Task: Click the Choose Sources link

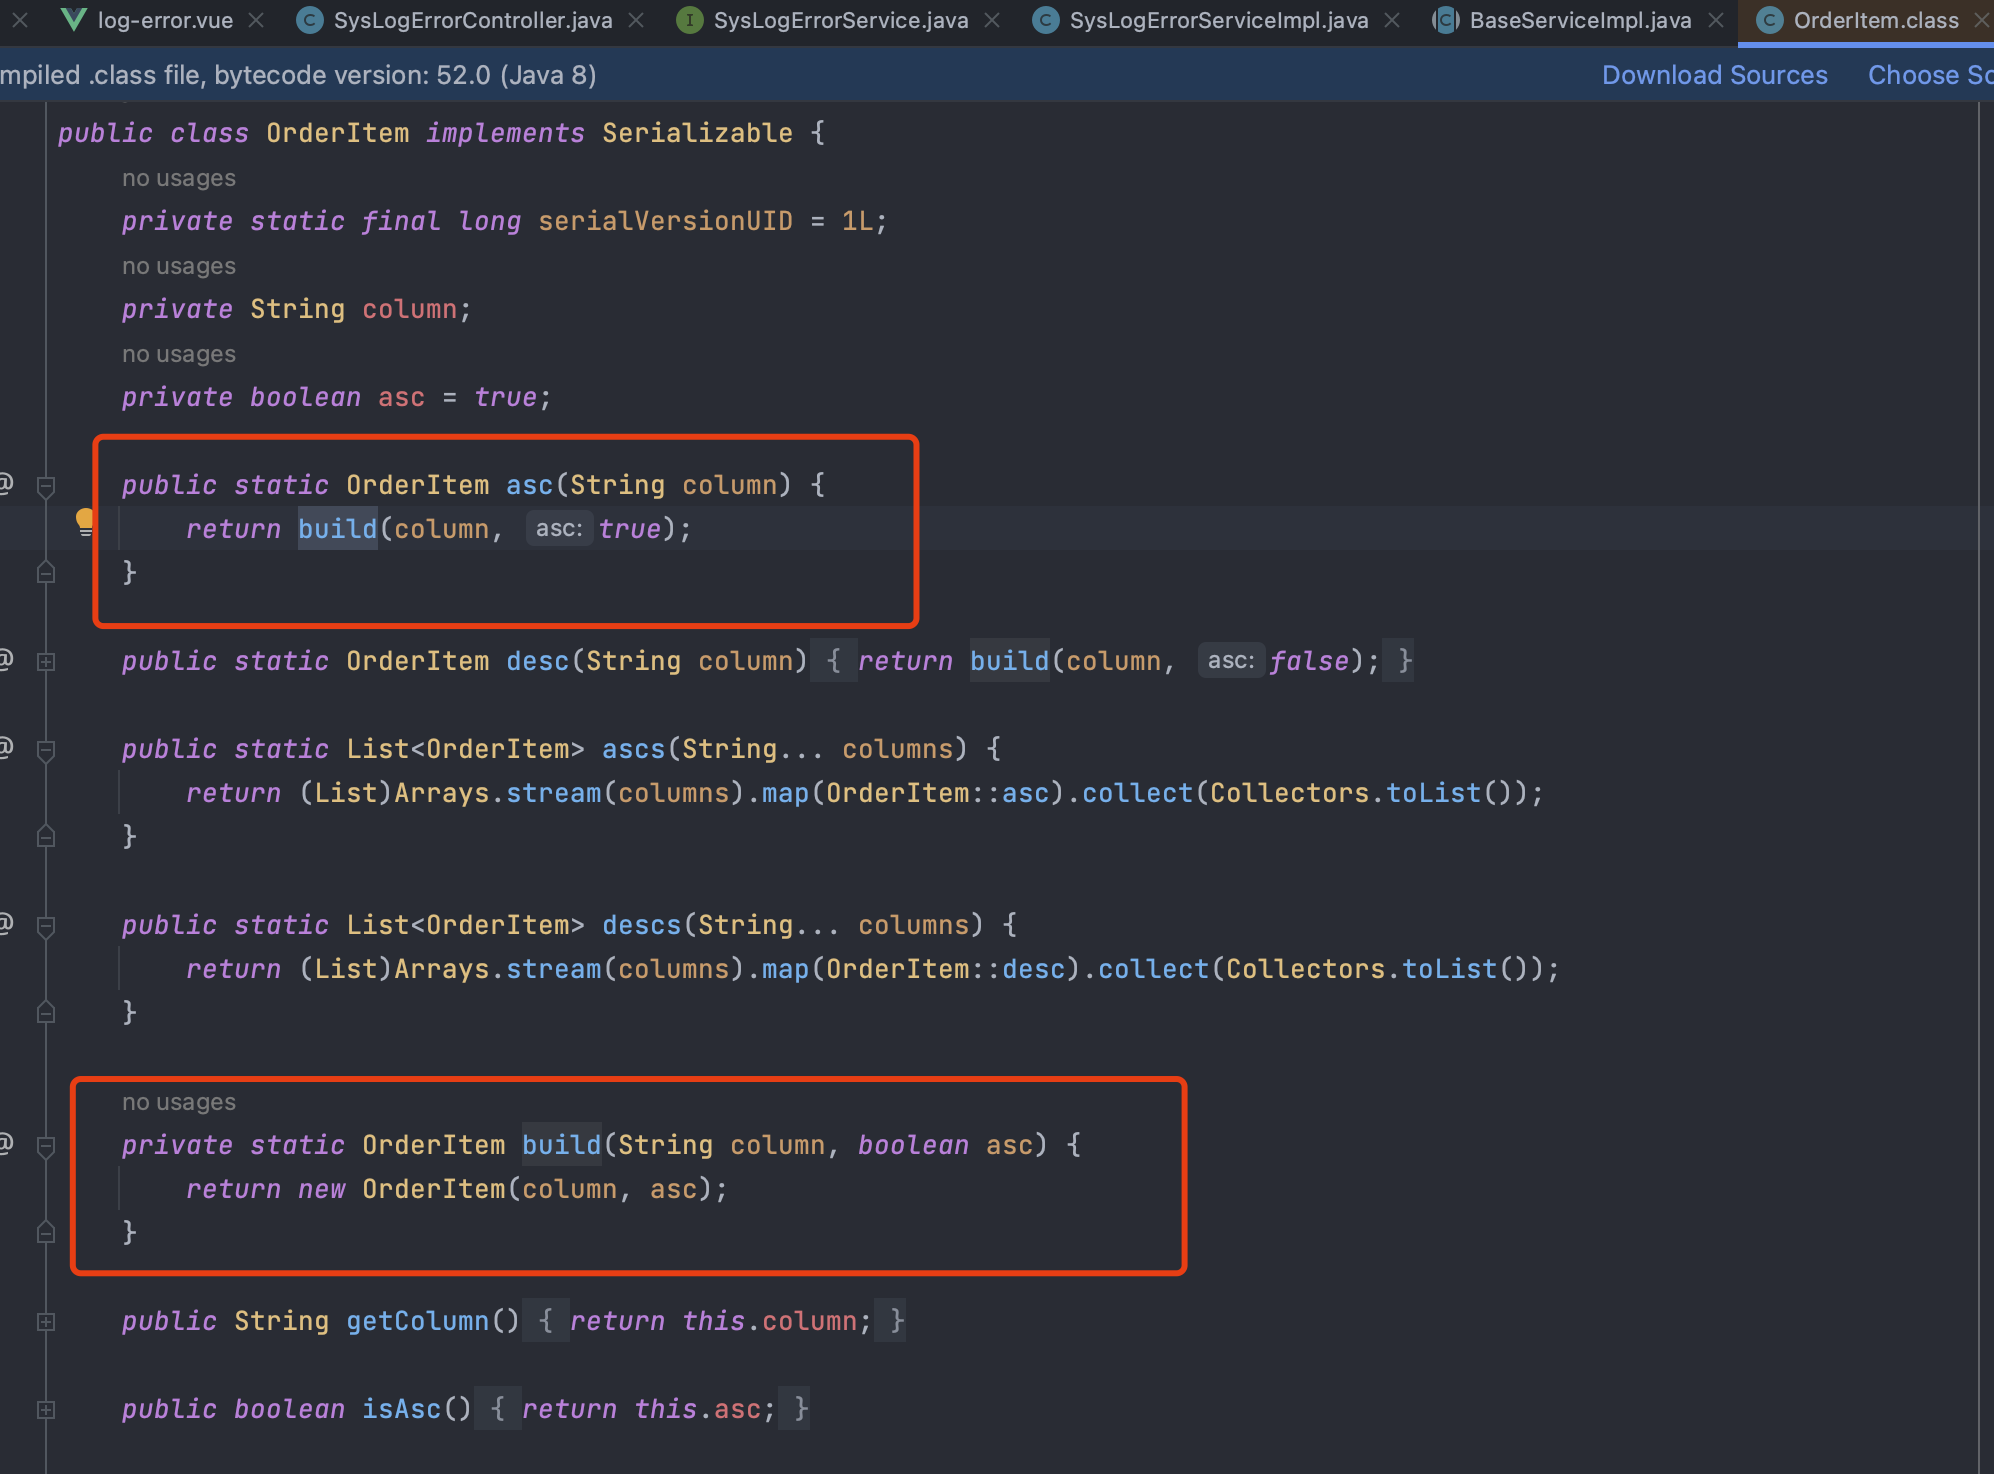Action: (1928, 75)
